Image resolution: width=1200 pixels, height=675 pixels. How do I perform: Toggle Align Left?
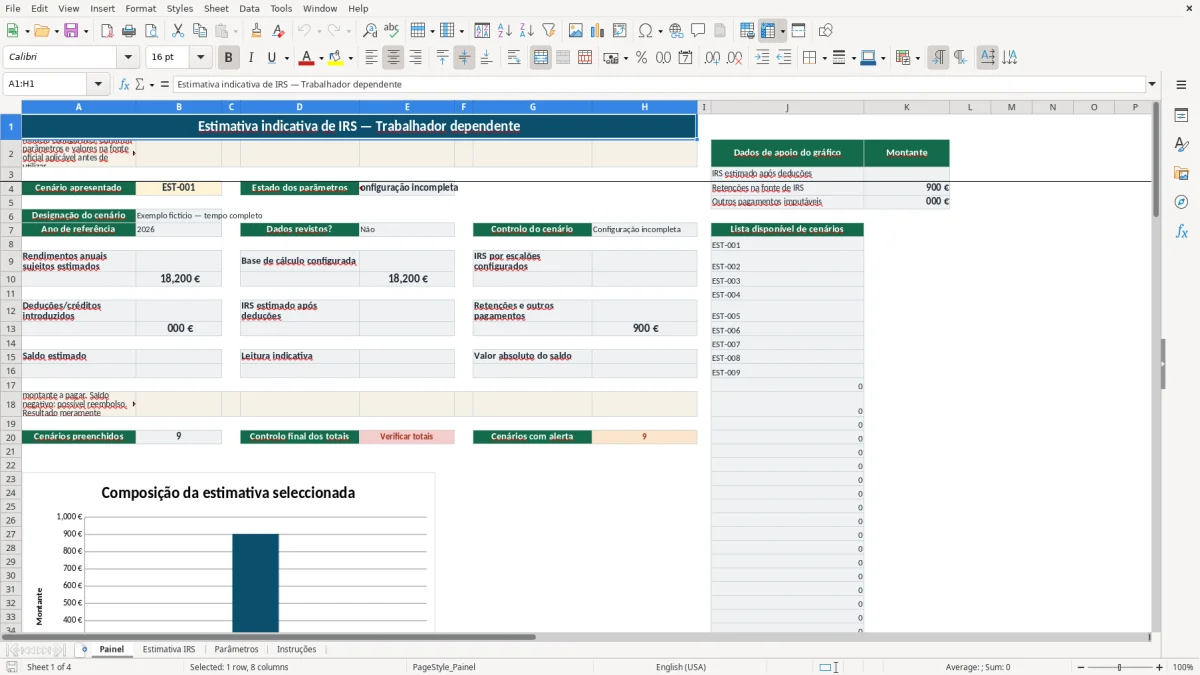point(372,58)
